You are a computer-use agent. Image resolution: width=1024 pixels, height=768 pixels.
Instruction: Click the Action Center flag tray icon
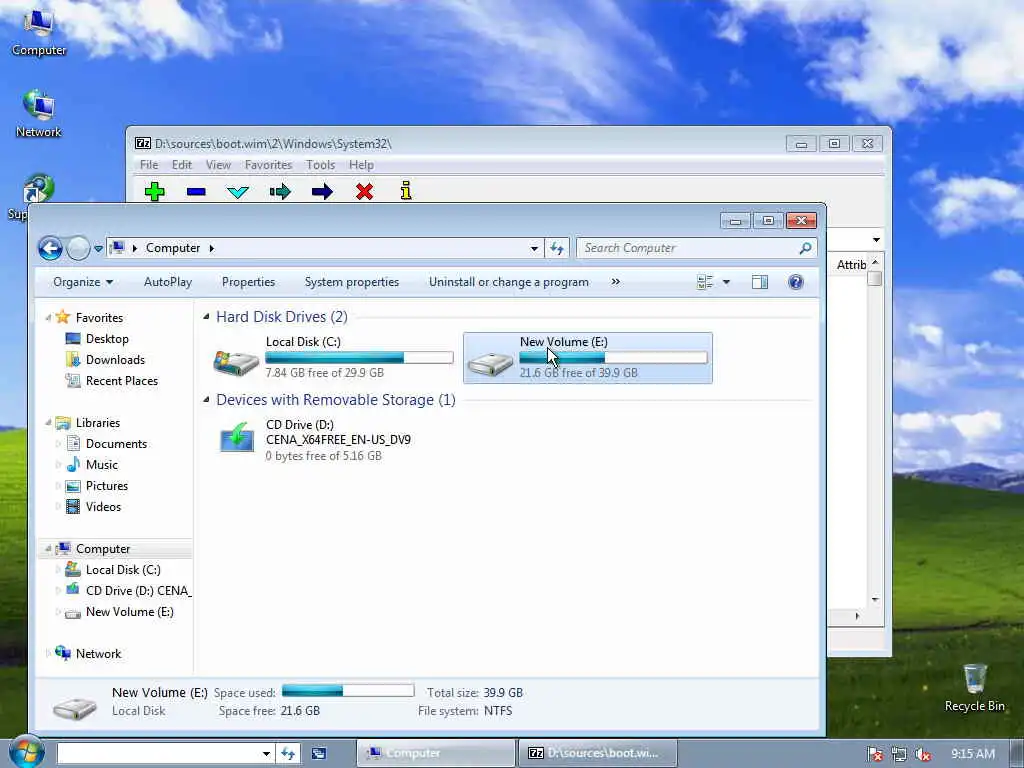pos(874,754)
